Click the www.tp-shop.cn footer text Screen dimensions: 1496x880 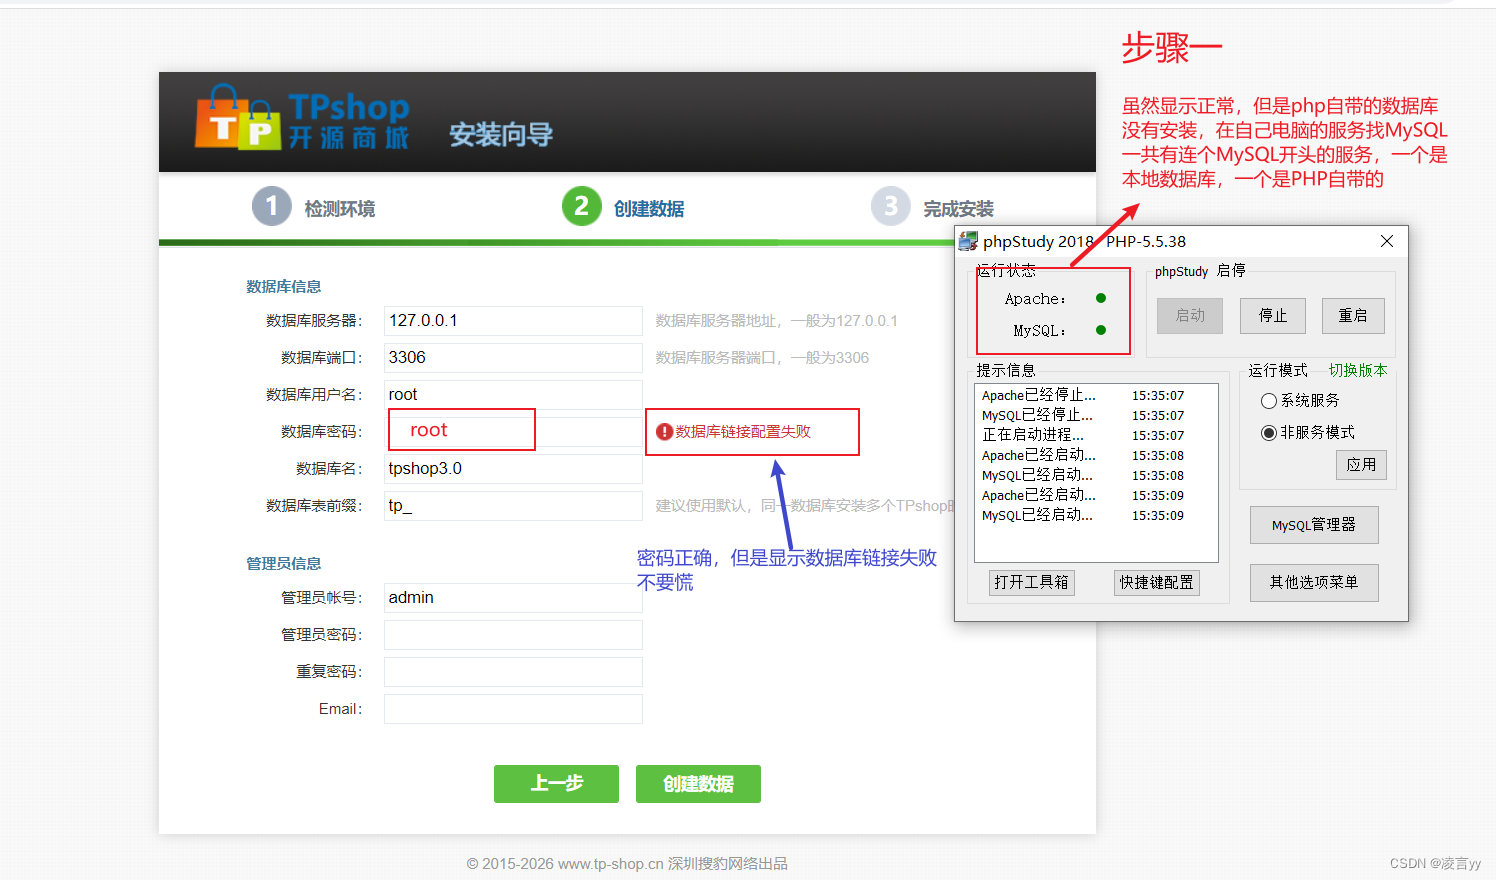pos(611,864)
